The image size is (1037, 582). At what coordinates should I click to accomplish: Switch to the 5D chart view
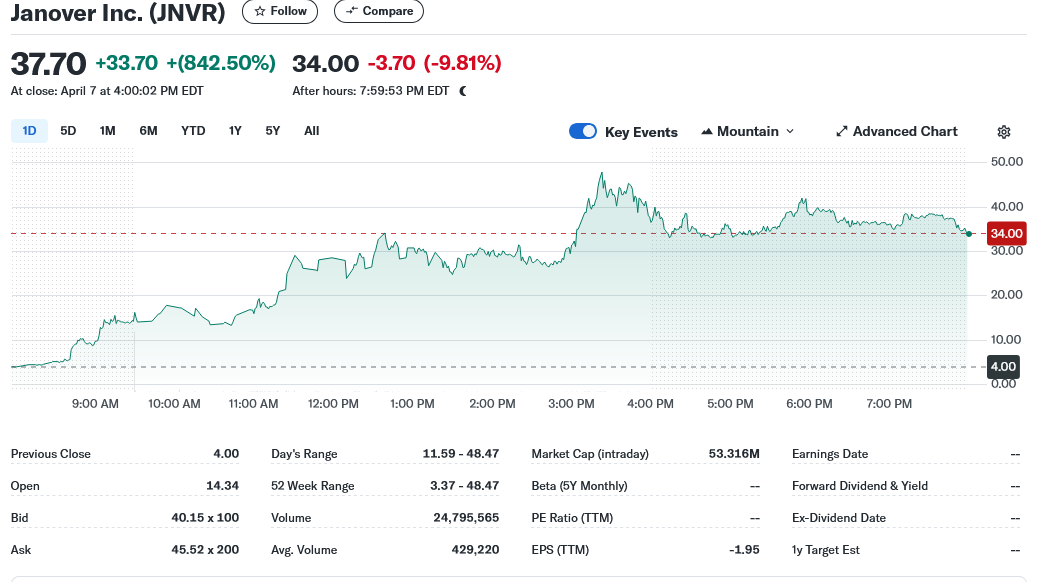(x=67, y=130)
